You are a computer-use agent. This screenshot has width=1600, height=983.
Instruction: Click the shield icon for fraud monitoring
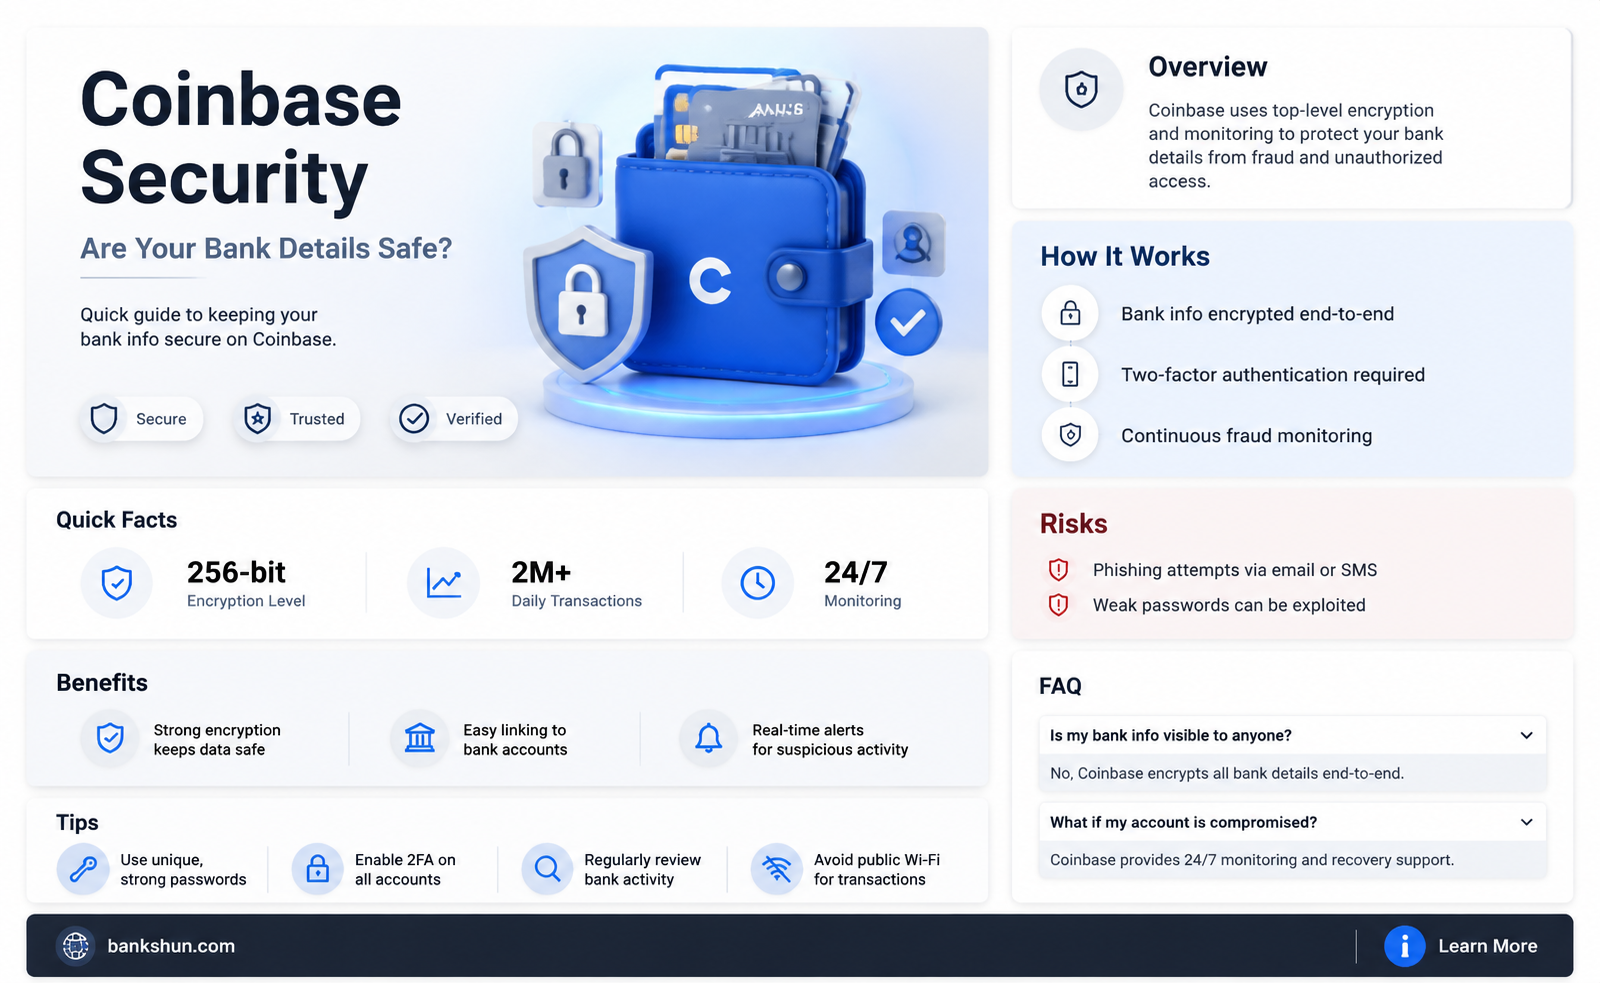(1070, 435)
